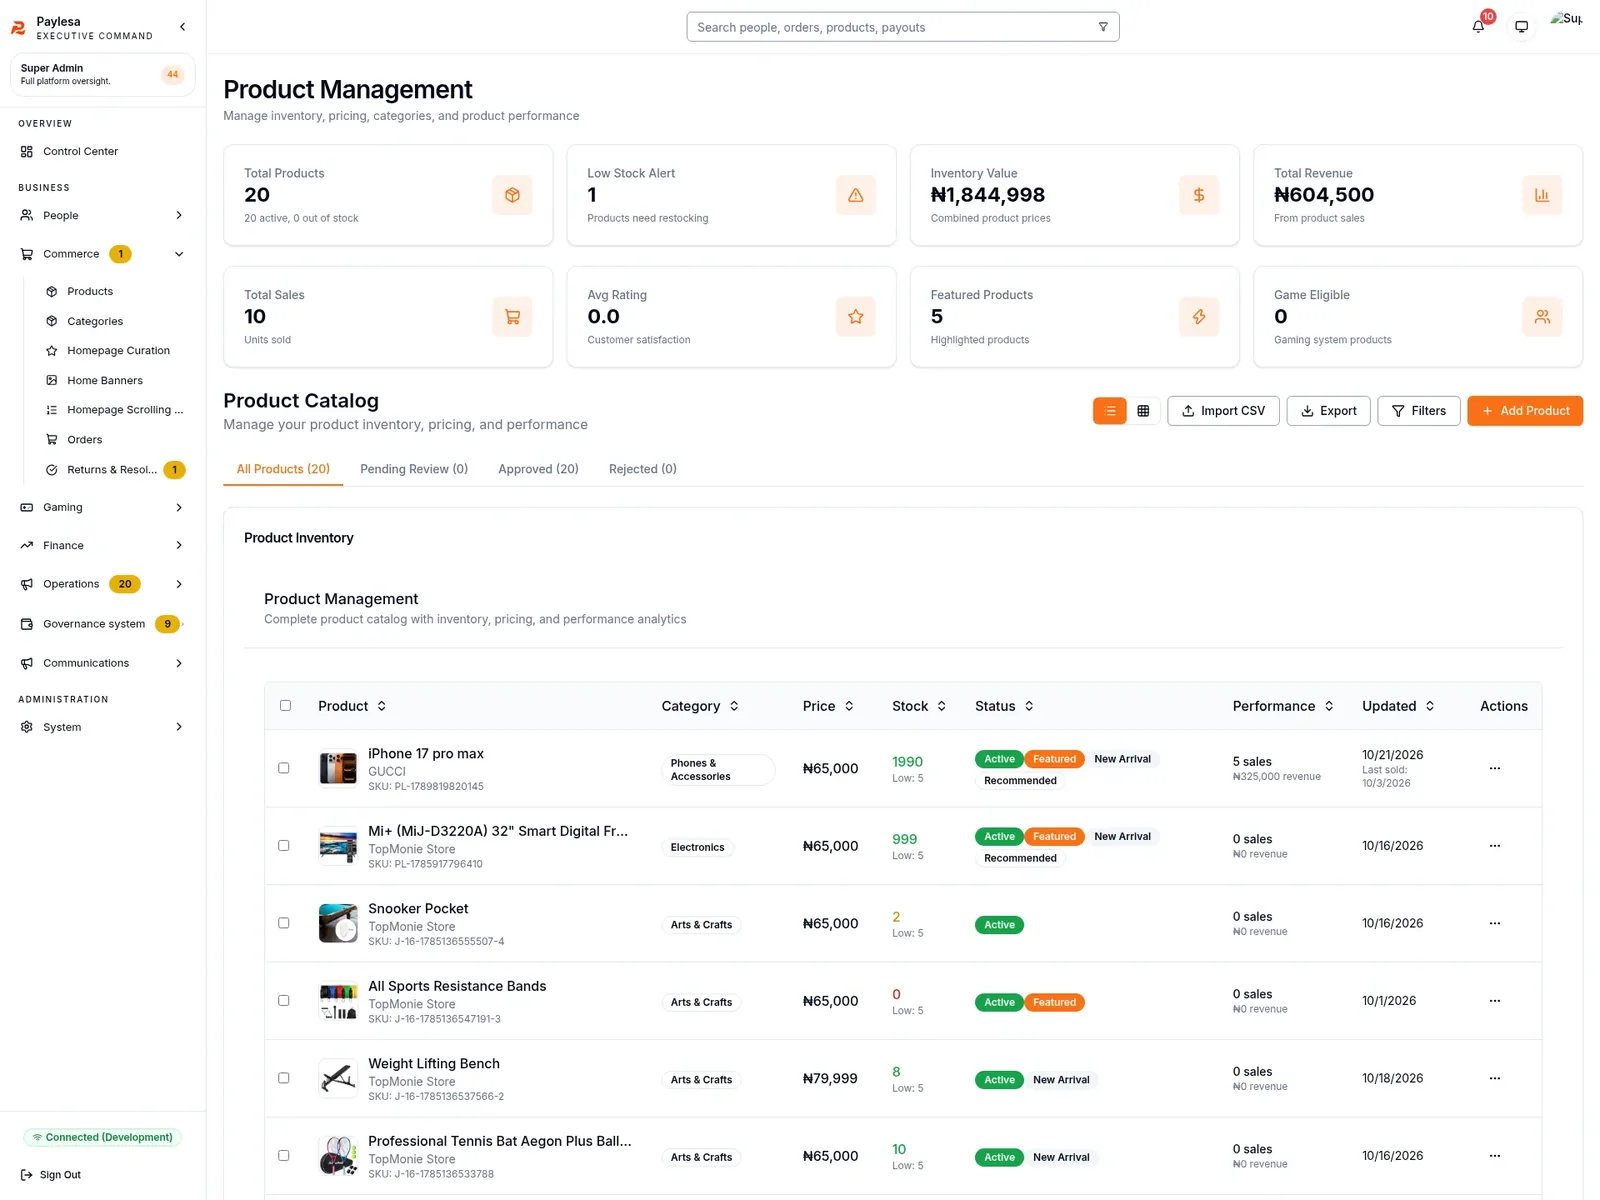
Task: Sort table by Stock column
Action: [x=919, y=706]
